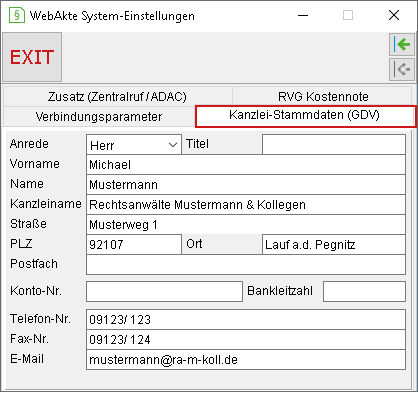Click the Kanzleiname field
This screenshot has height=394, width=418.
[246, 205]
